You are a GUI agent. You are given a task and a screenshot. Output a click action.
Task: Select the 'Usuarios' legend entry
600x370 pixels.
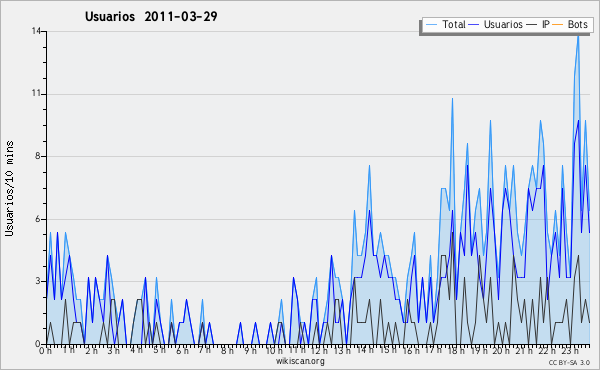(x=496, y=24)
